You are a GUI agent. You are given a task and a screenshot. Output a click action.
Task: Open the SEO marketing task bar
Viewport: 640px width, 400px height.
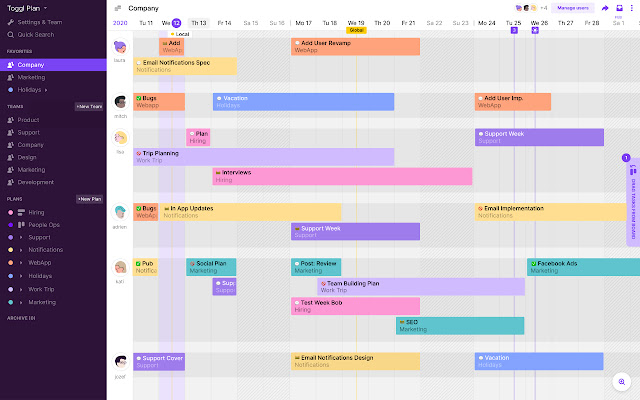tap(460, 326)
